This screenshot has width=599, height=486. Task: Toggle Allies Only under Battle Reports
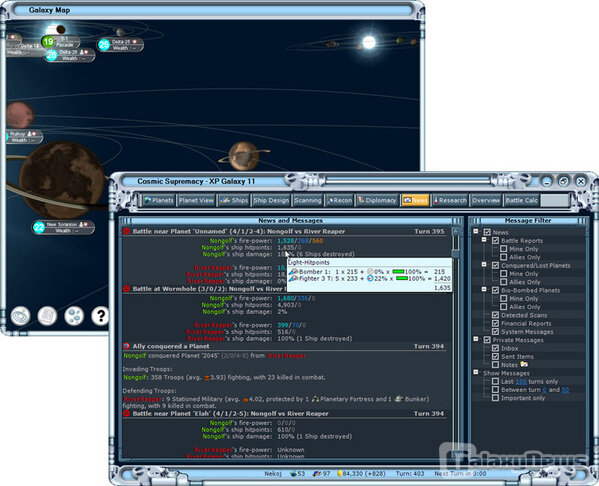tap(503, 257)
